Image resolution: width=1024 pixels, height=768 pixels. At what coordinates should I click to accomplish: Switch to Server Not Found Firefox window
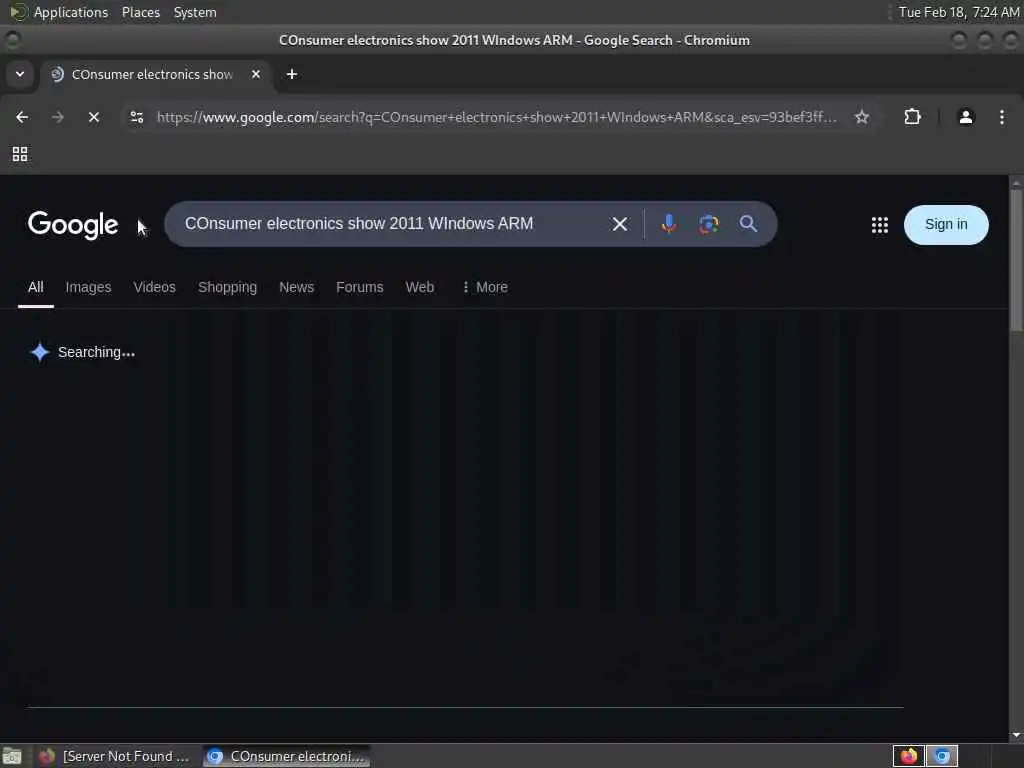114,756
